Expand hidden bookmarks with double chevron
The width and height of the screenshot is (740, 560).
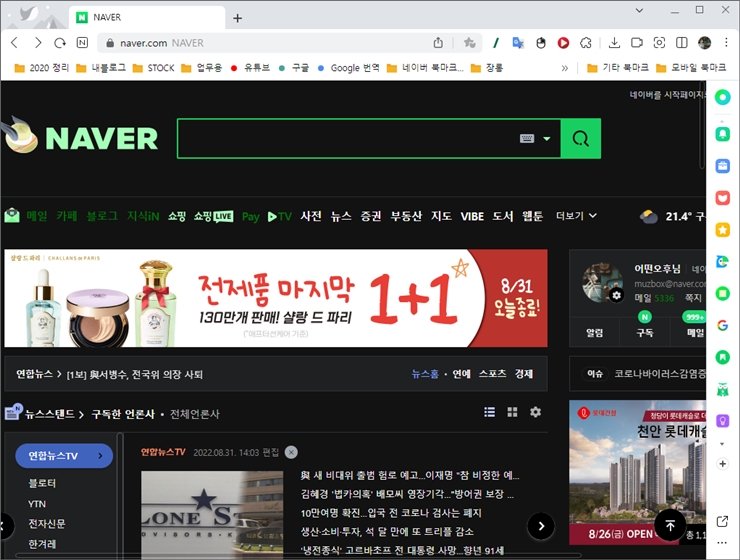[x=564, y=68]
